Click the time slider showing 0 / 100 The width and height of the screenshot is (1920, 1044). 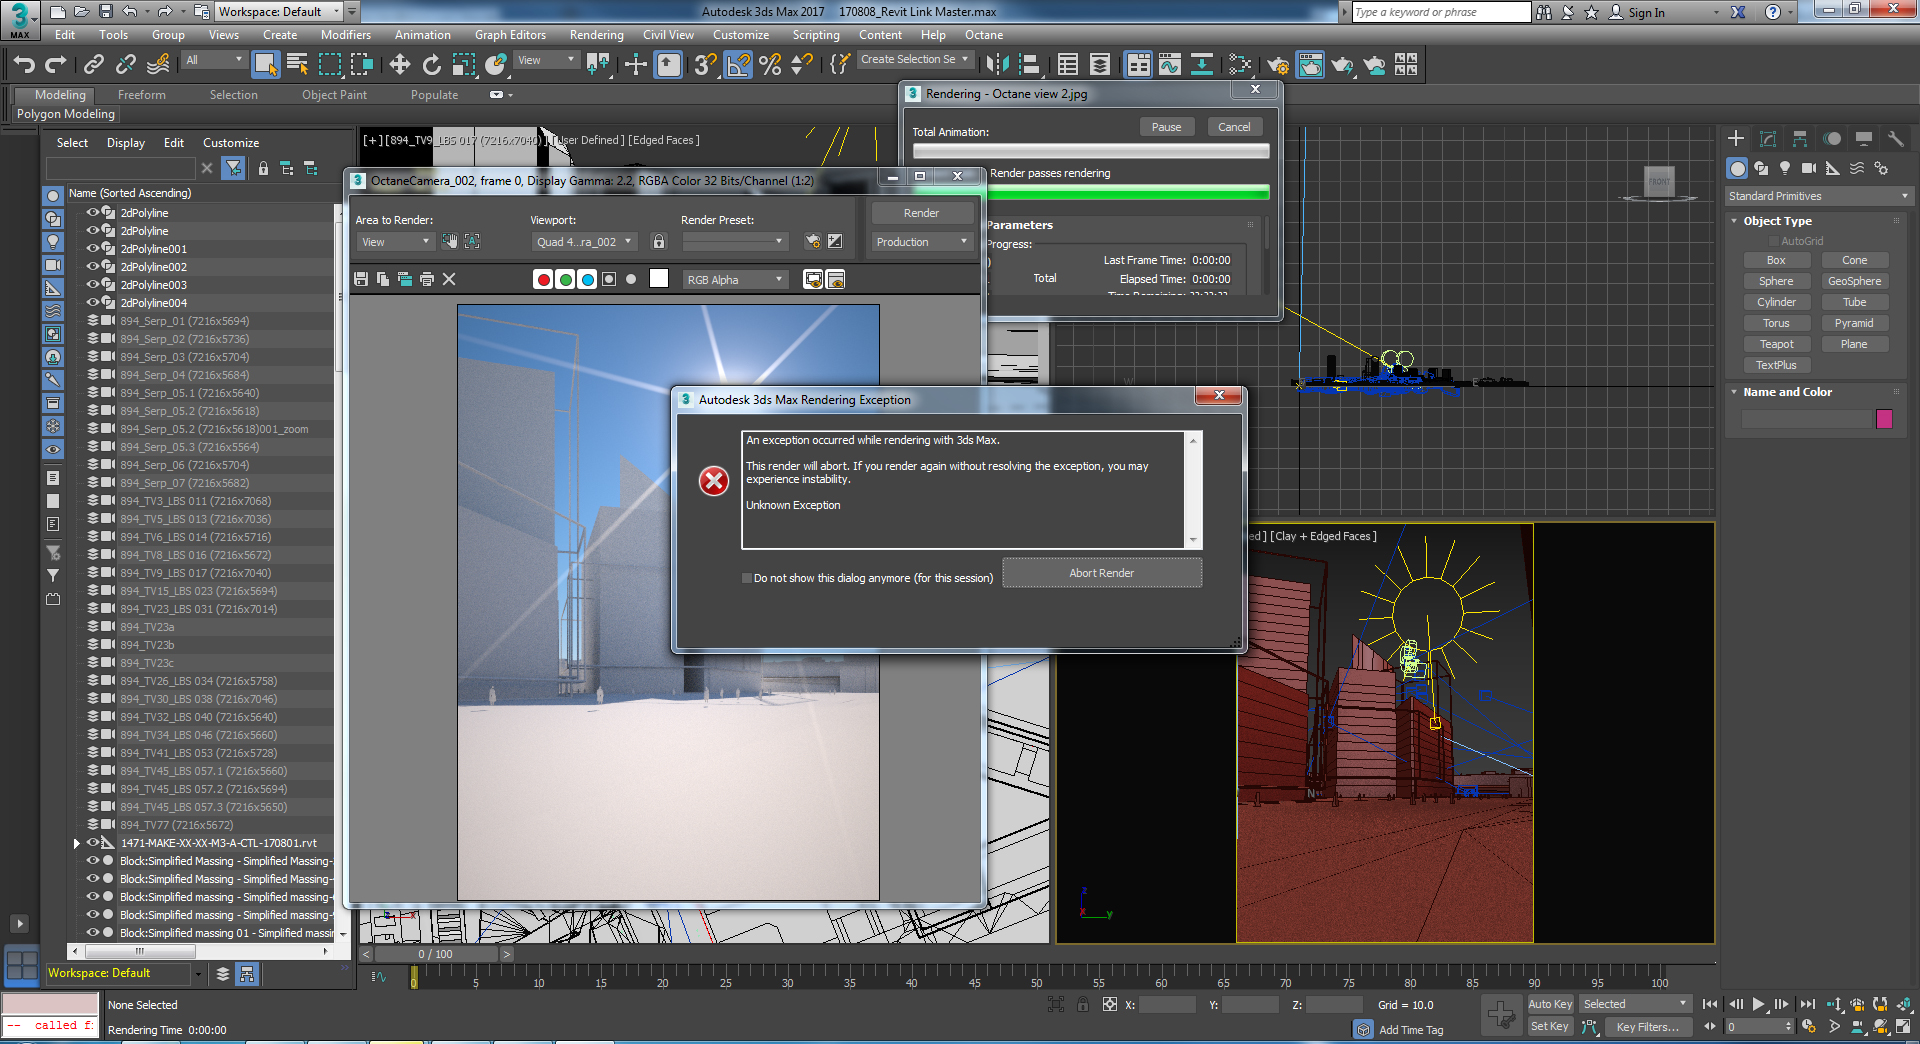436,954
